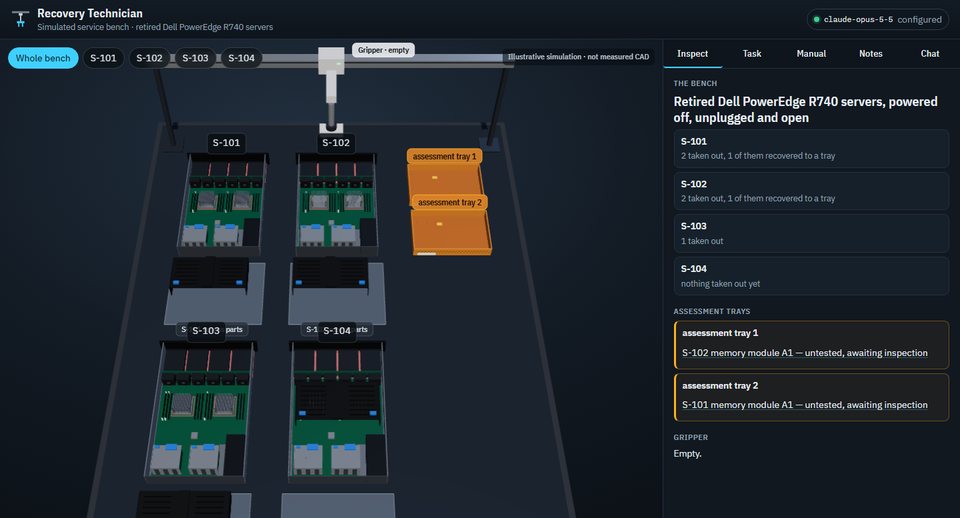Image resolution: width=960 pixels, height=518 pixels.
Task: Click the S-104 server chassis model
Action: click(x=338, y=410)
